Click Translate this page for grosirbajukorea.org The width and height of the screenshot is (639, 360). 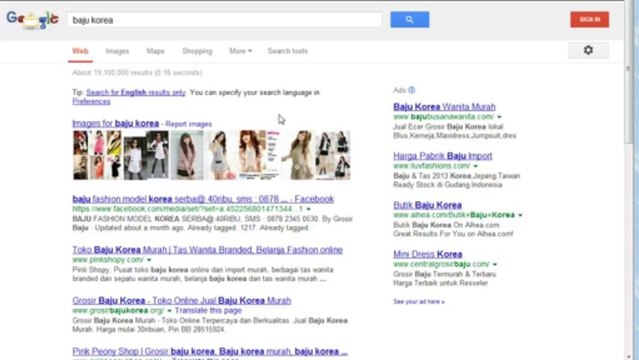[208, 310]
